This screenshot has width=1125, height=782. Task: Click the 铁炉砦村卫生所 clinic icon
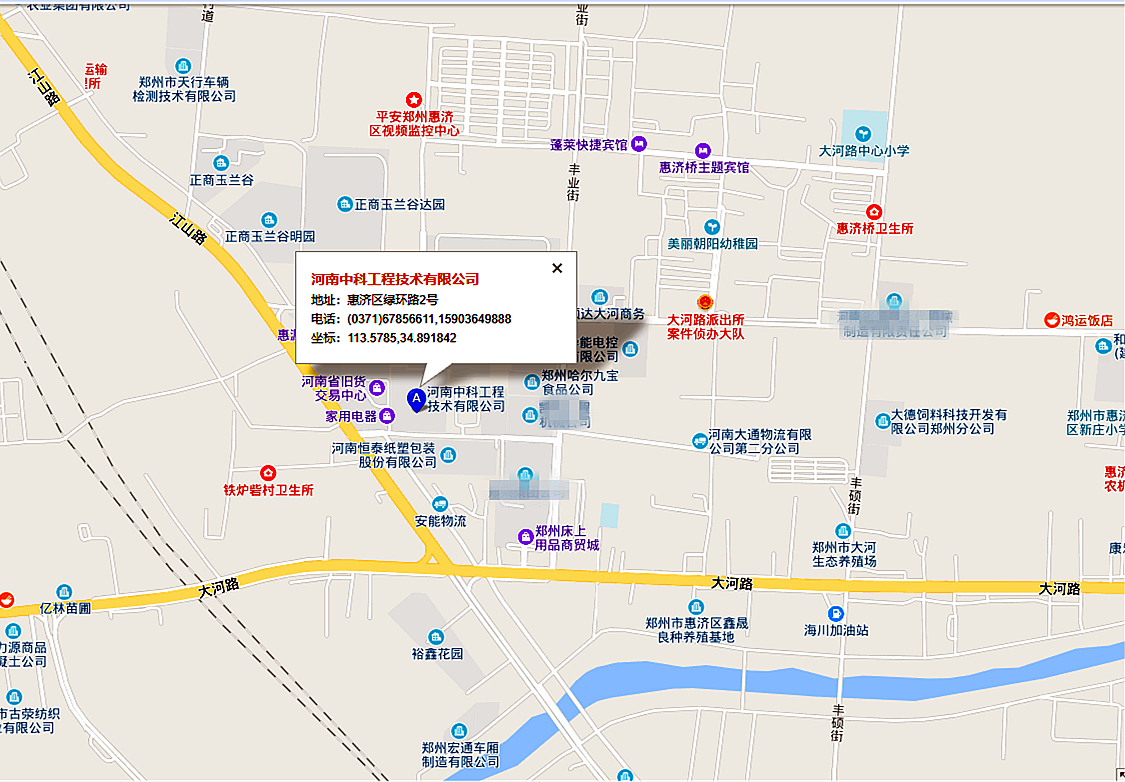268,474
